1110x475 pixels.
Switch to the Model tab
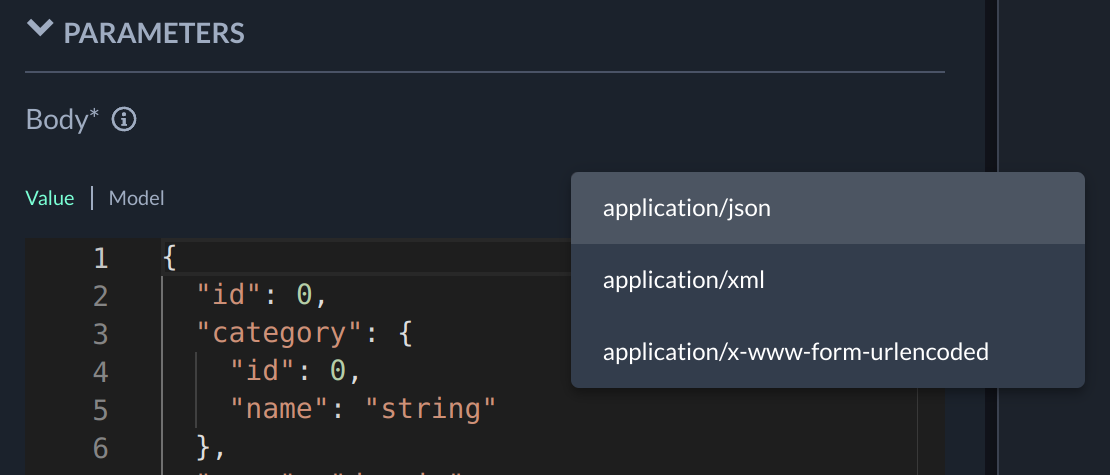[136, 198]
